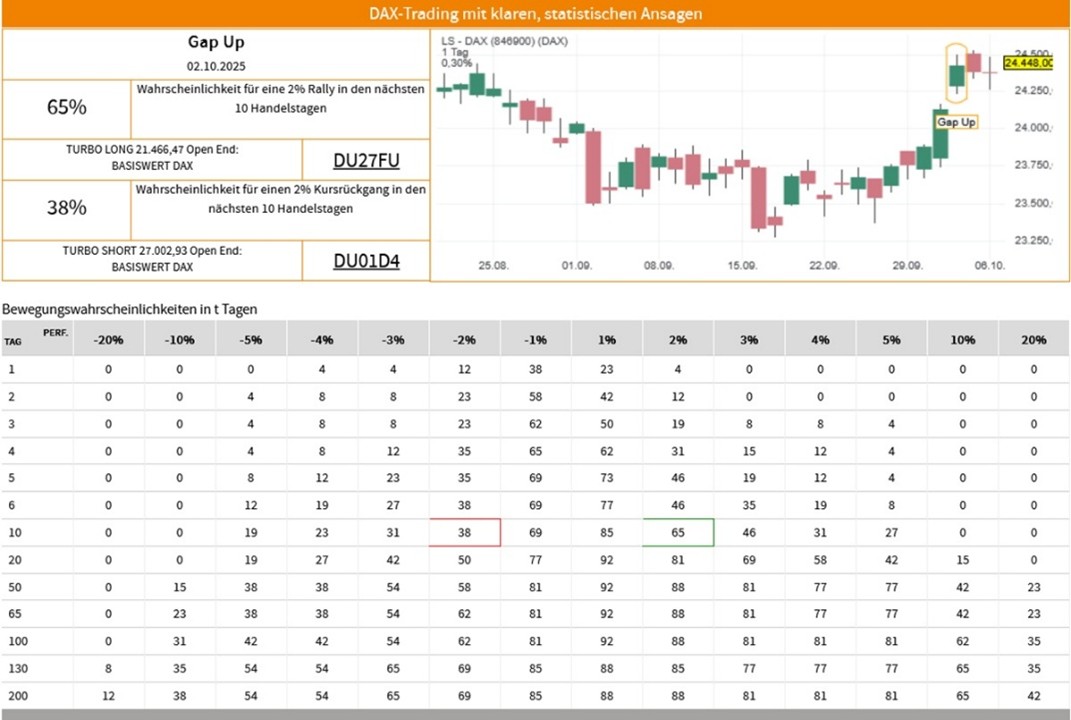The image size is (1071, 720).
Task: Click the green-outlined 65 cell in table
Action: tap(677, 533)
